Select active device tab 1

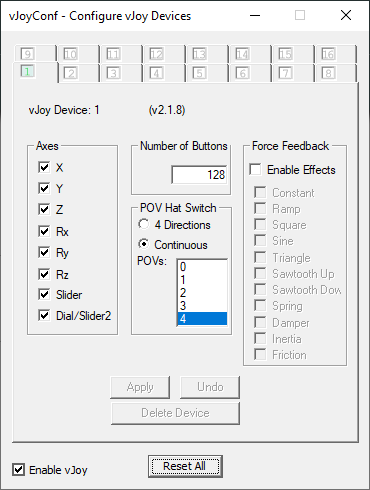pyautogui.click(x=35, y=72)
